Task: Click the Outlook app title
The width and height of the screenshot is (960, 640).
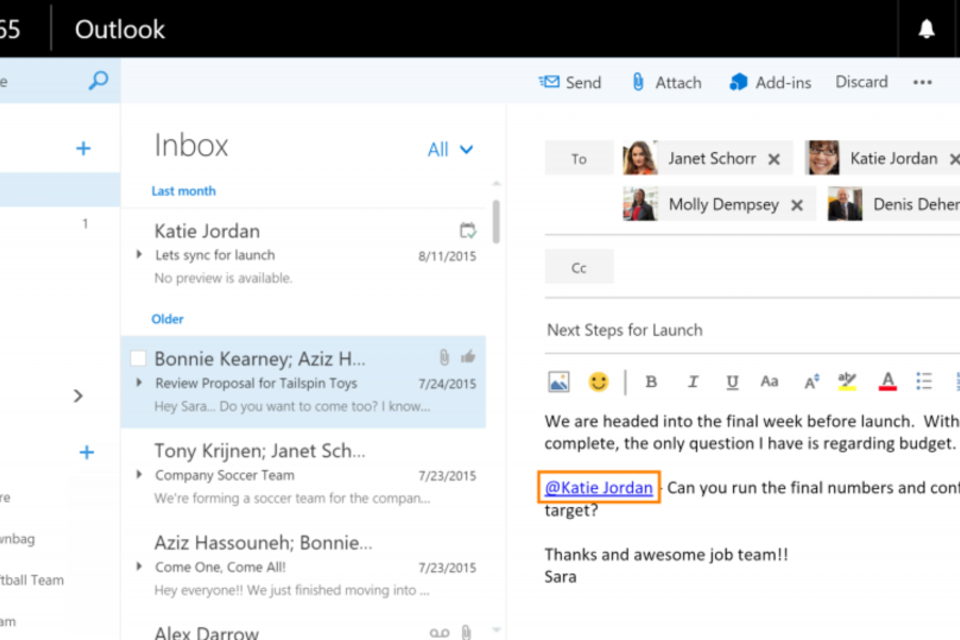Action: (x=120, y=29)
